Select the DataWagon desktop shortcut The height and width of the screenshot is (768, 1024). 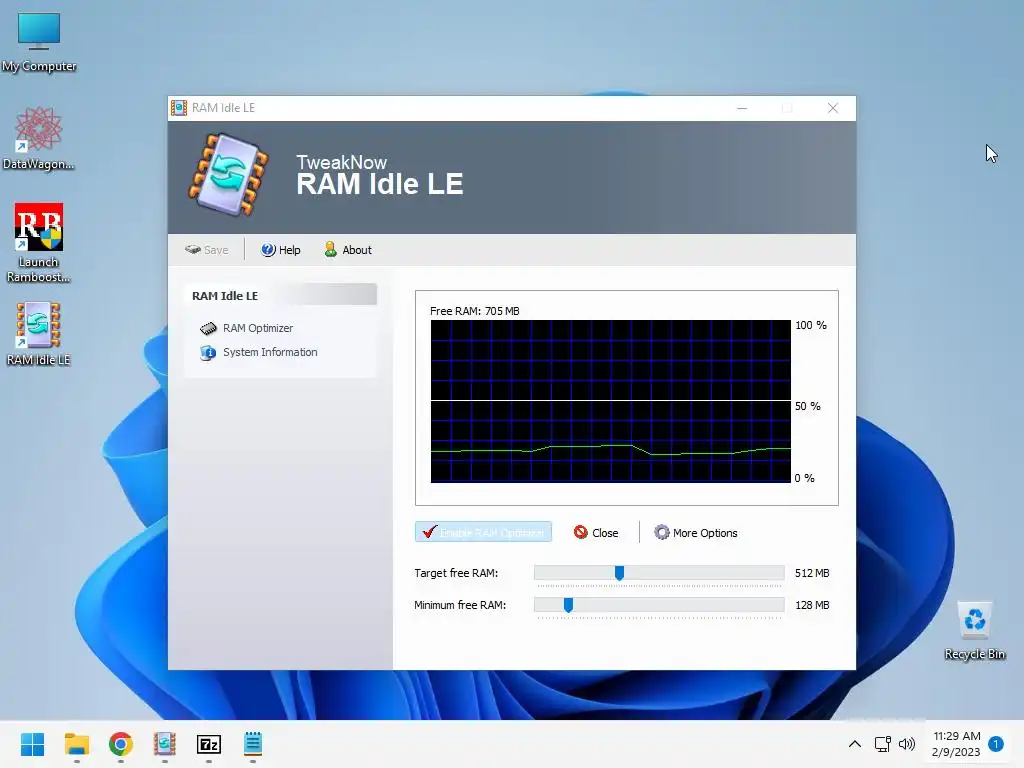tap(39, 138)
